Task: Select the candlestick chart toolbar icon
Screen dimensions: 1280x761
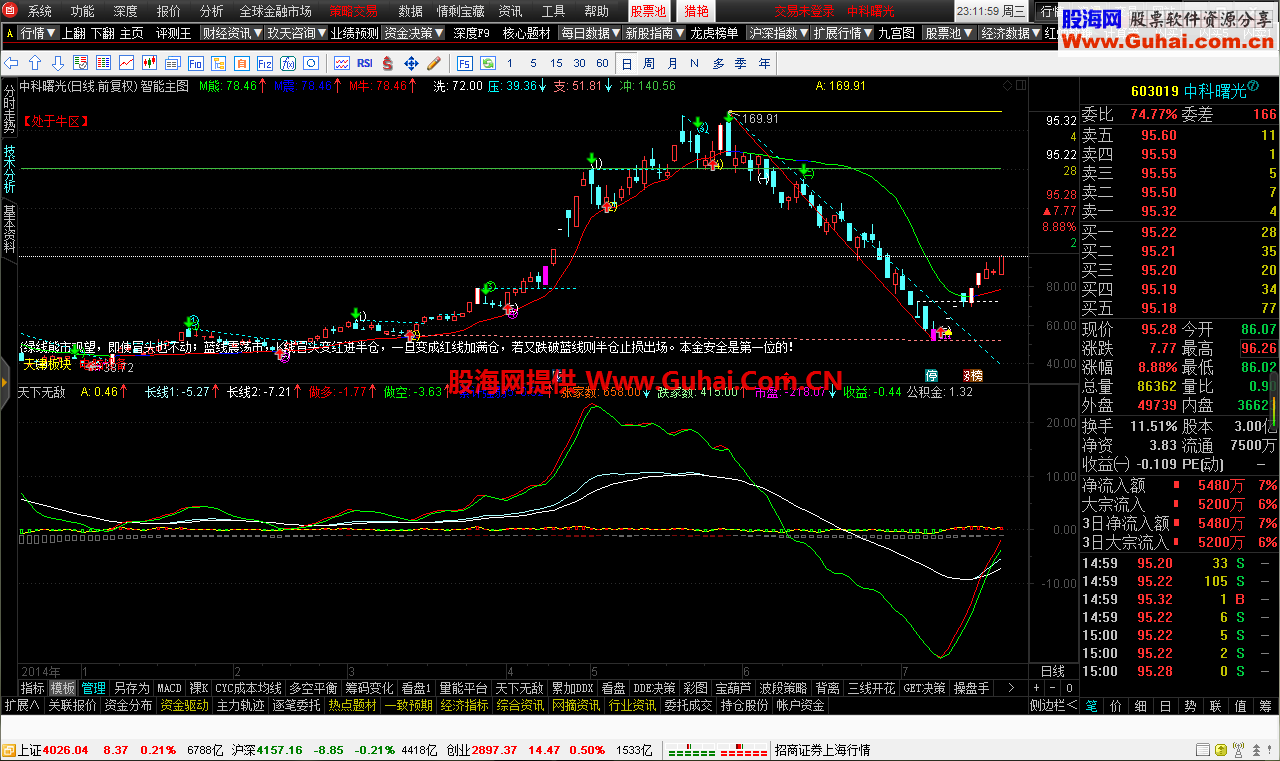Action: [x=149, y=63]
